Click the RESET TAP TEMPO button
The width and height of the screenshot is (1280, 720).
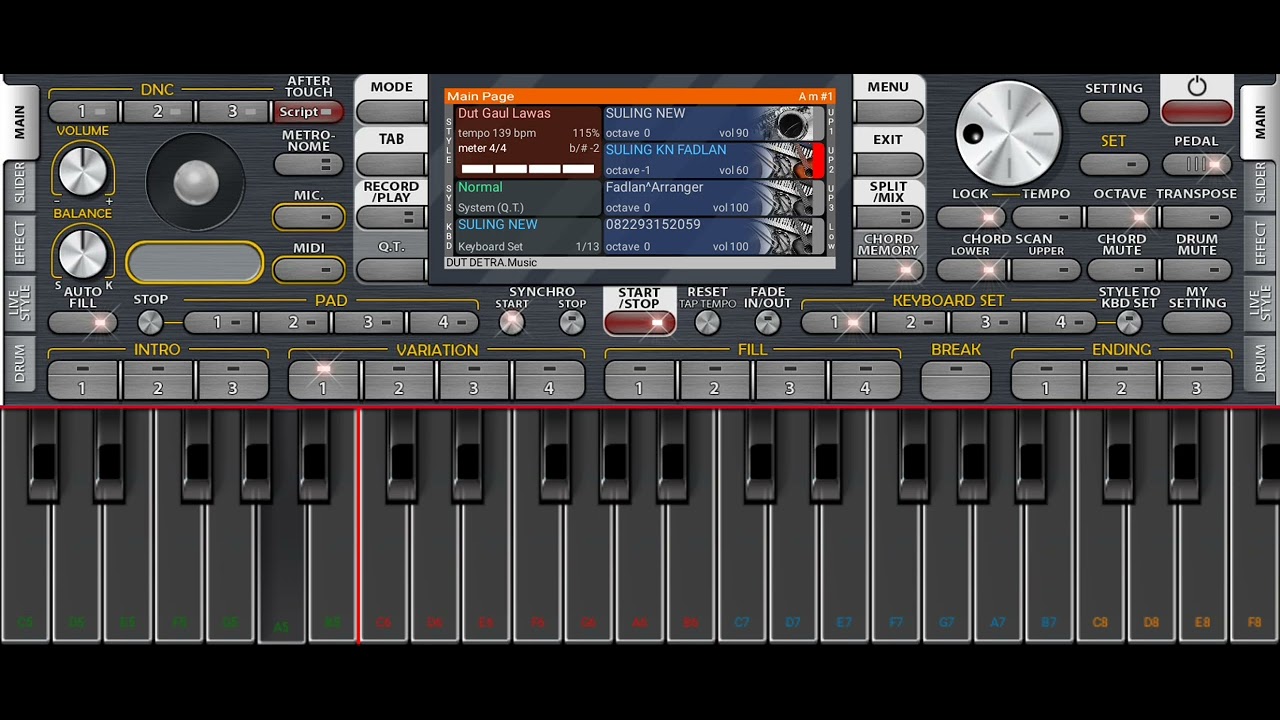coord(707,322)
